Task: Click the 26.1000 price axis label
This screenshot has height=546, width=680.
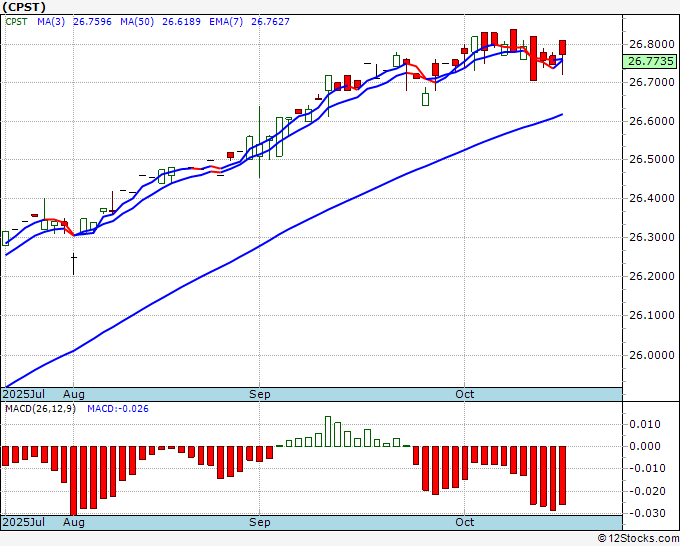Action: 652,315
